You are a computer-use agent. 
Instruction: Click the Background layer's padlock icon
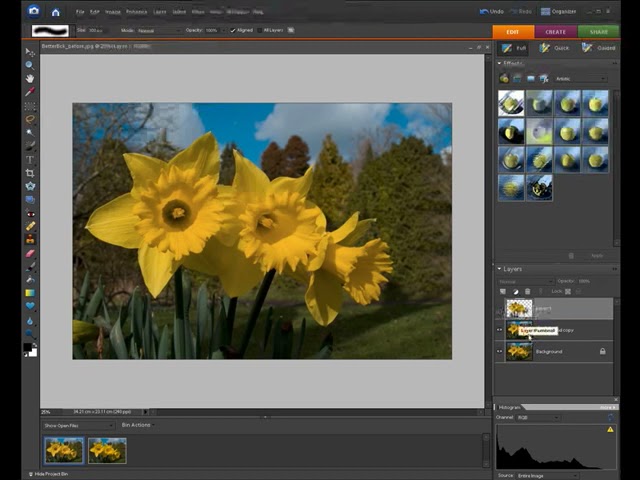point(602,351)
